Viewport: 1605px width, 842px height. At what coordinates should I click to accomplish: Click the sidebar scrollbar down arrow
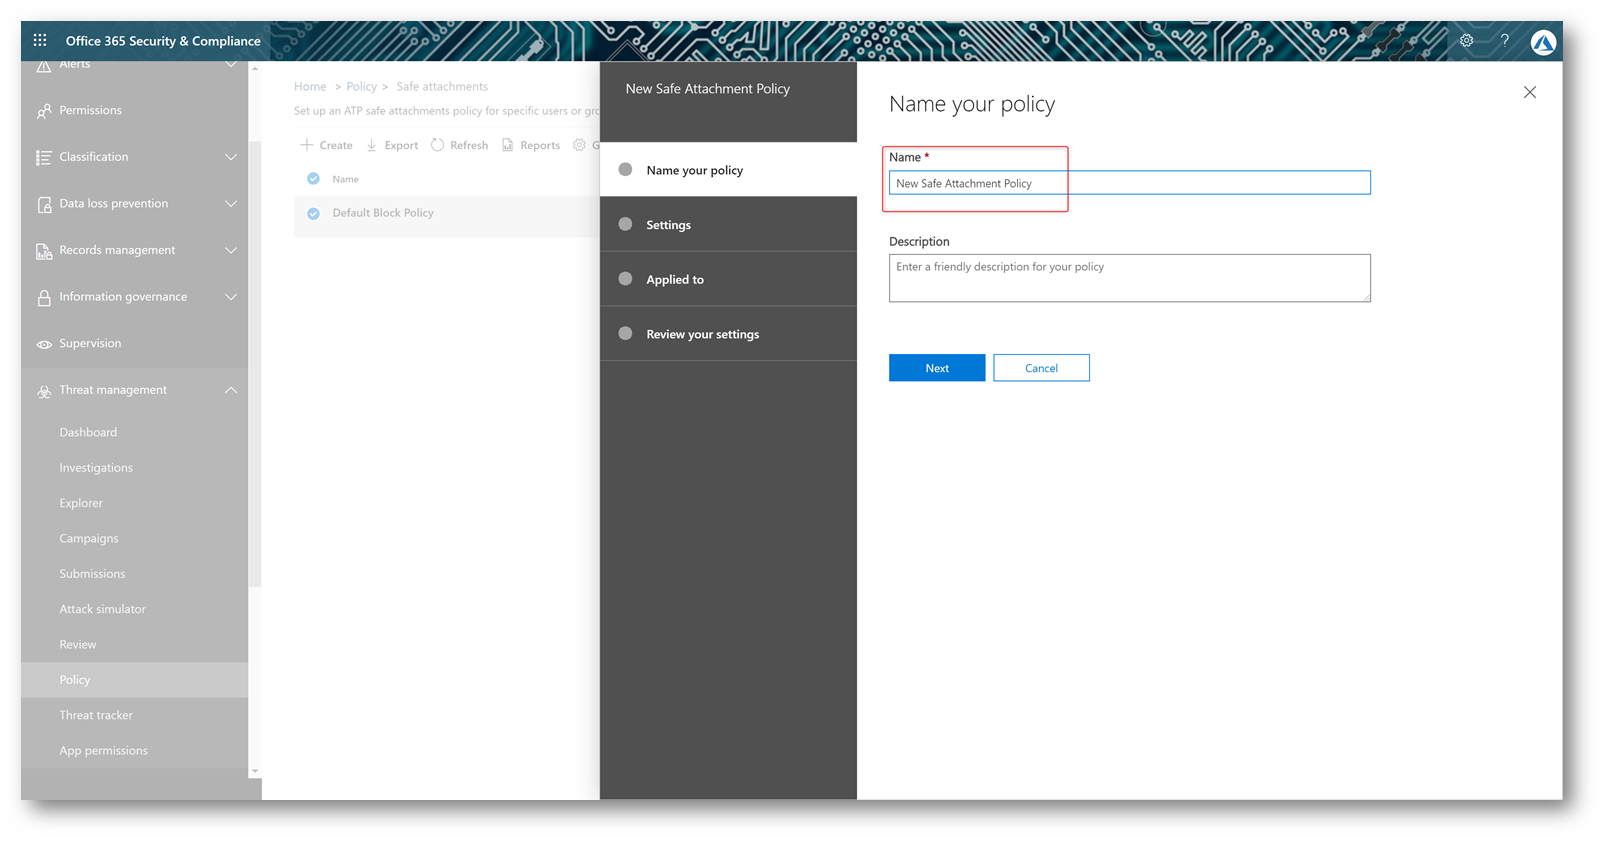[x=255, y=771]
